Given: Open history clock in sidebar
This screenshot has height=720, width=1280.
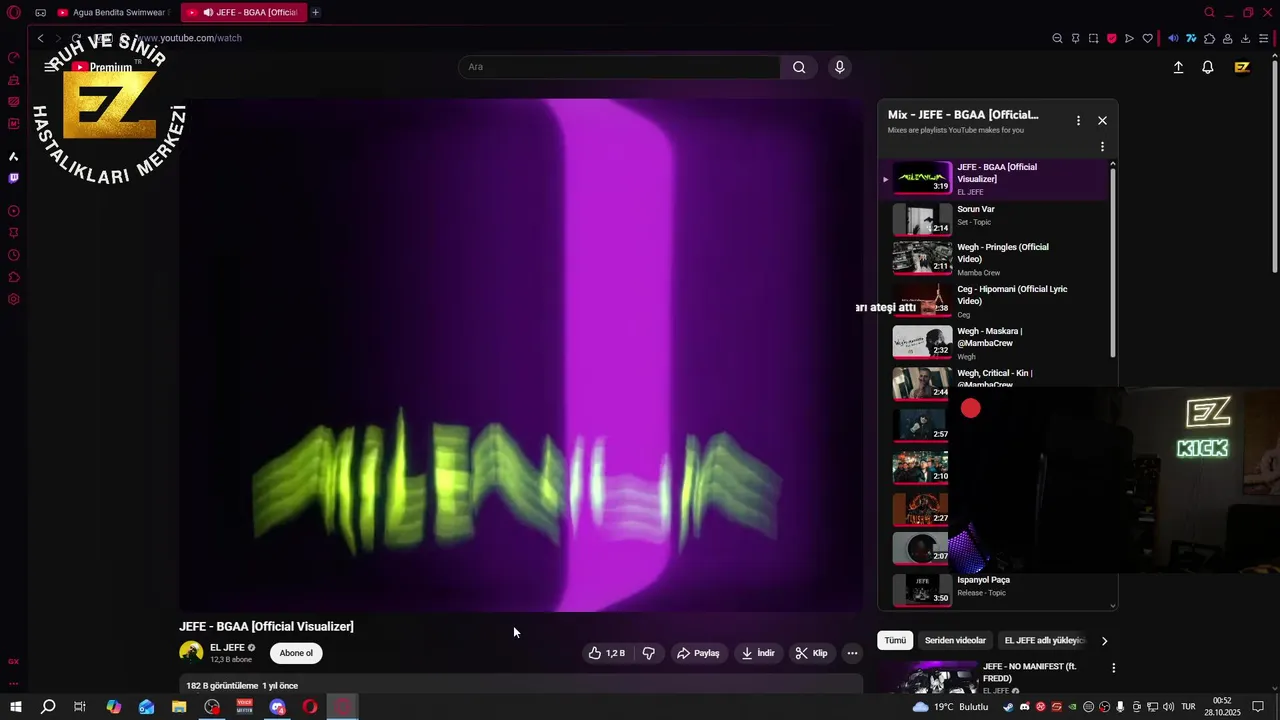Looking at the screenshot, I should pyautogui.click(x=14, y=255).
